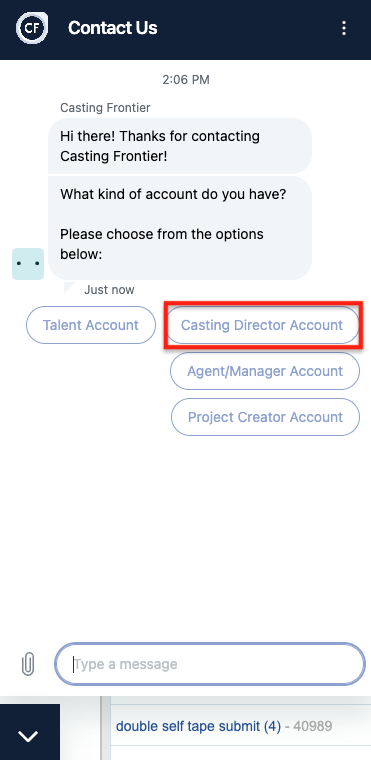Image resolution: width=371 pixels, height=760 pixels.
Task: Click the What kind of account message
Action: (x=180, y=228)
